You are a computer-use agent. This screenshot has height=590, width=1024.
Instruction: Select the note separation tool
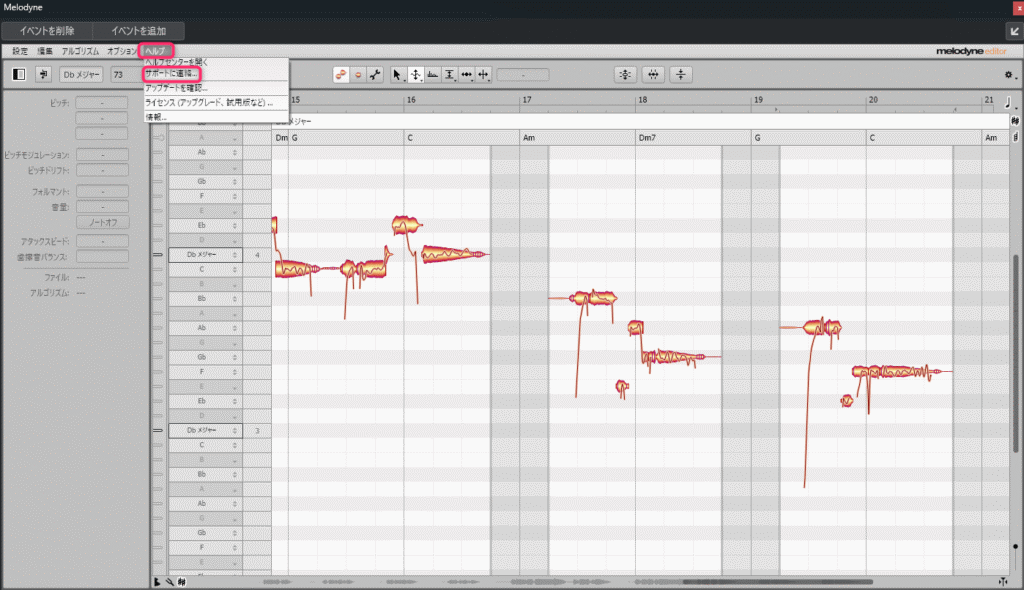point(484,74)
